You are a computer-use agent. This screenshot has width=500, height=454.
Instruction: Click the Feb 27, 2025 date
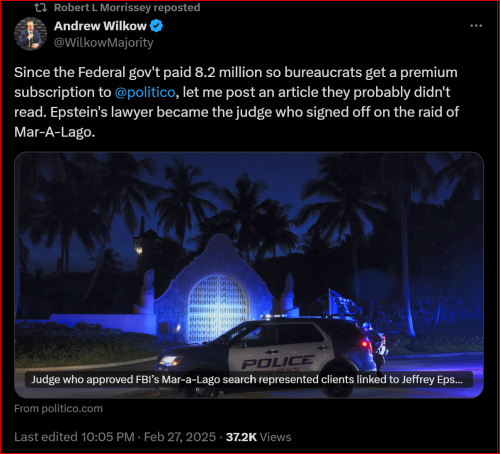(x=180, y=437)
